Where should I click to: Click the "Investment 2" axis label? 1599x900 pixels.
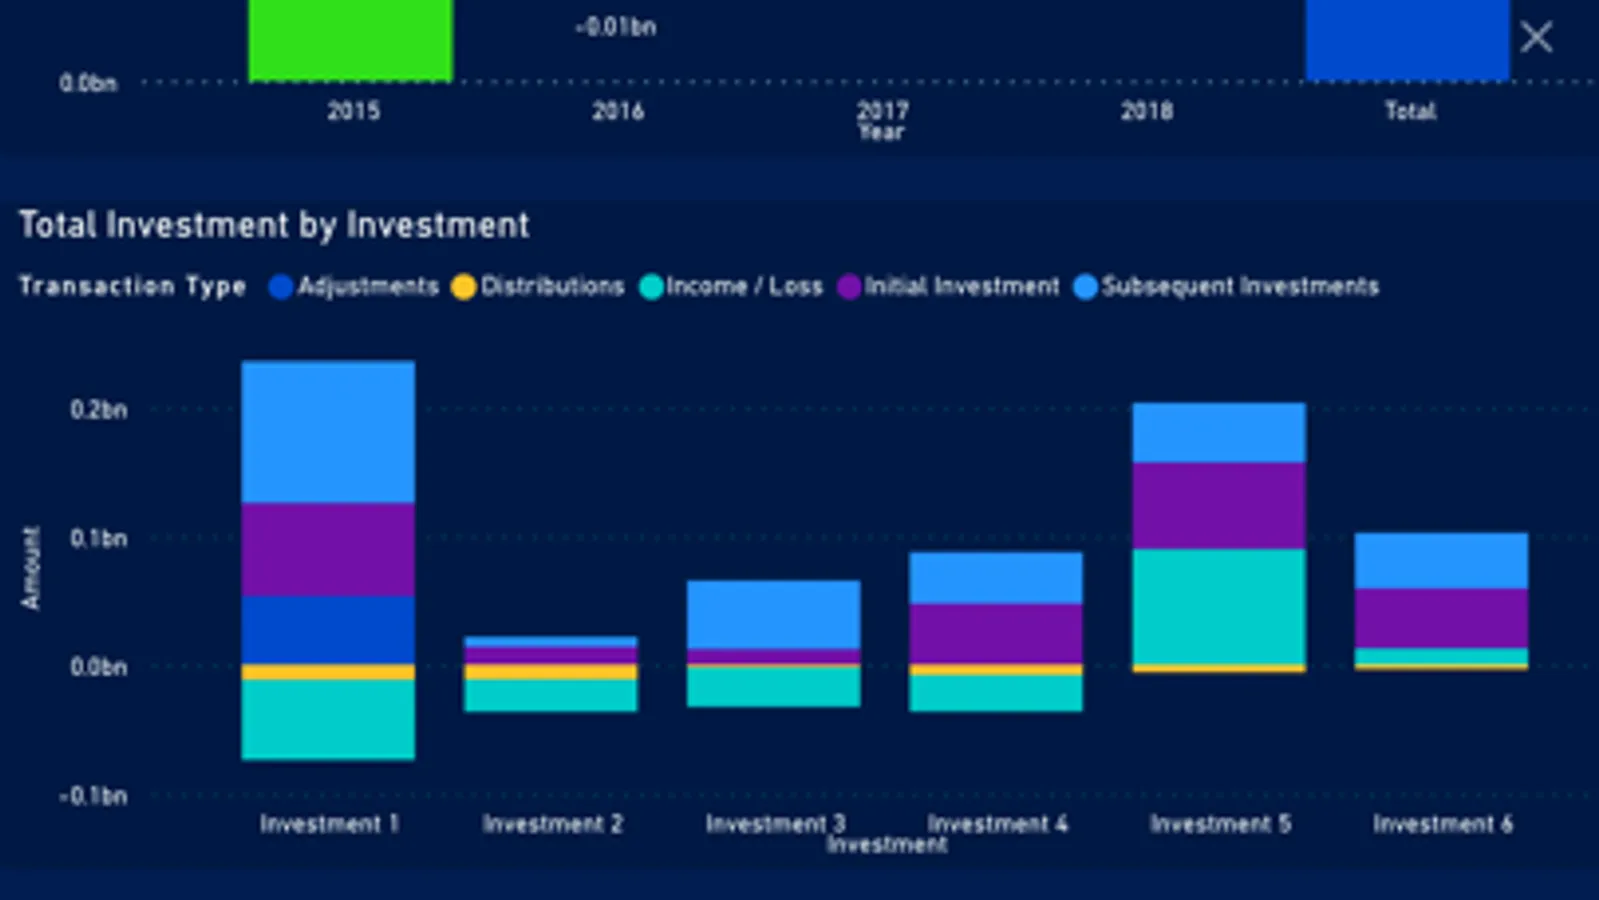tap(552, 824)
